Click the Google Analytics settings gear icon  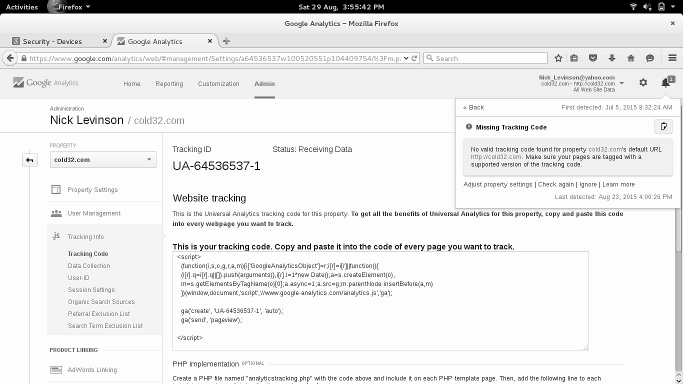643,82
